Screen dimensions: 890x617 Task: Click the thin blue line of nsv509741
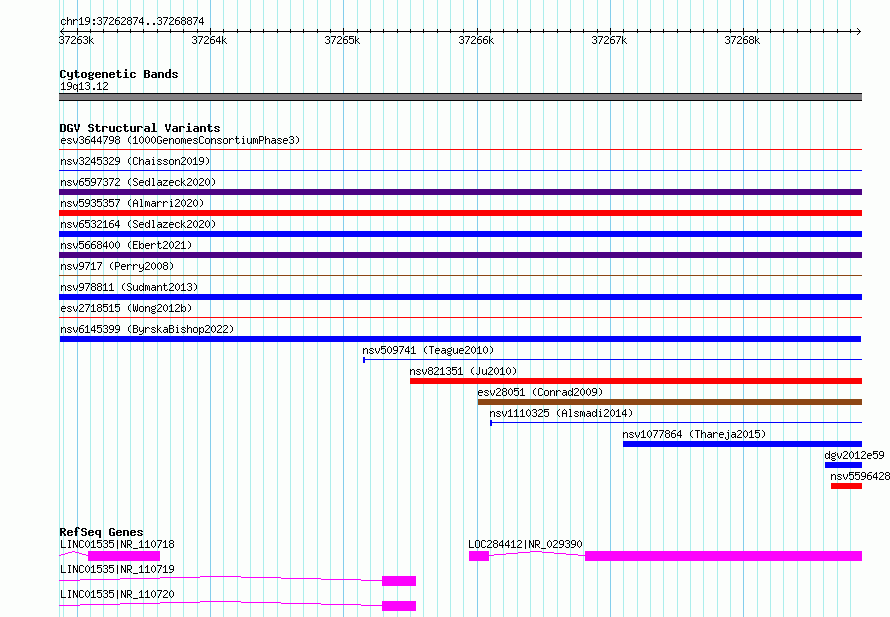[x=612, y=360]
